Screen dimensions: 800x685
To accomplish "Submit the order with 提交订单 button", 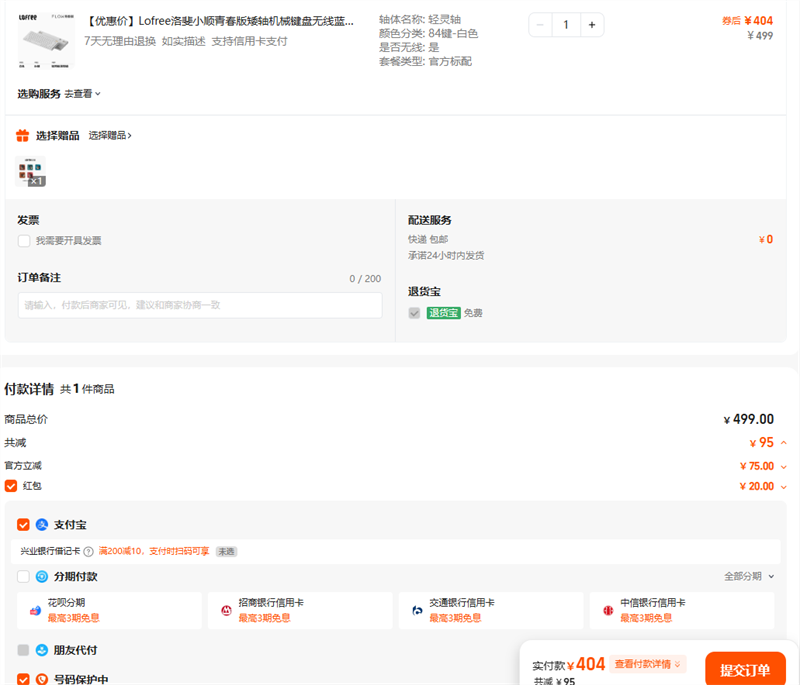I will pos(744,669).
